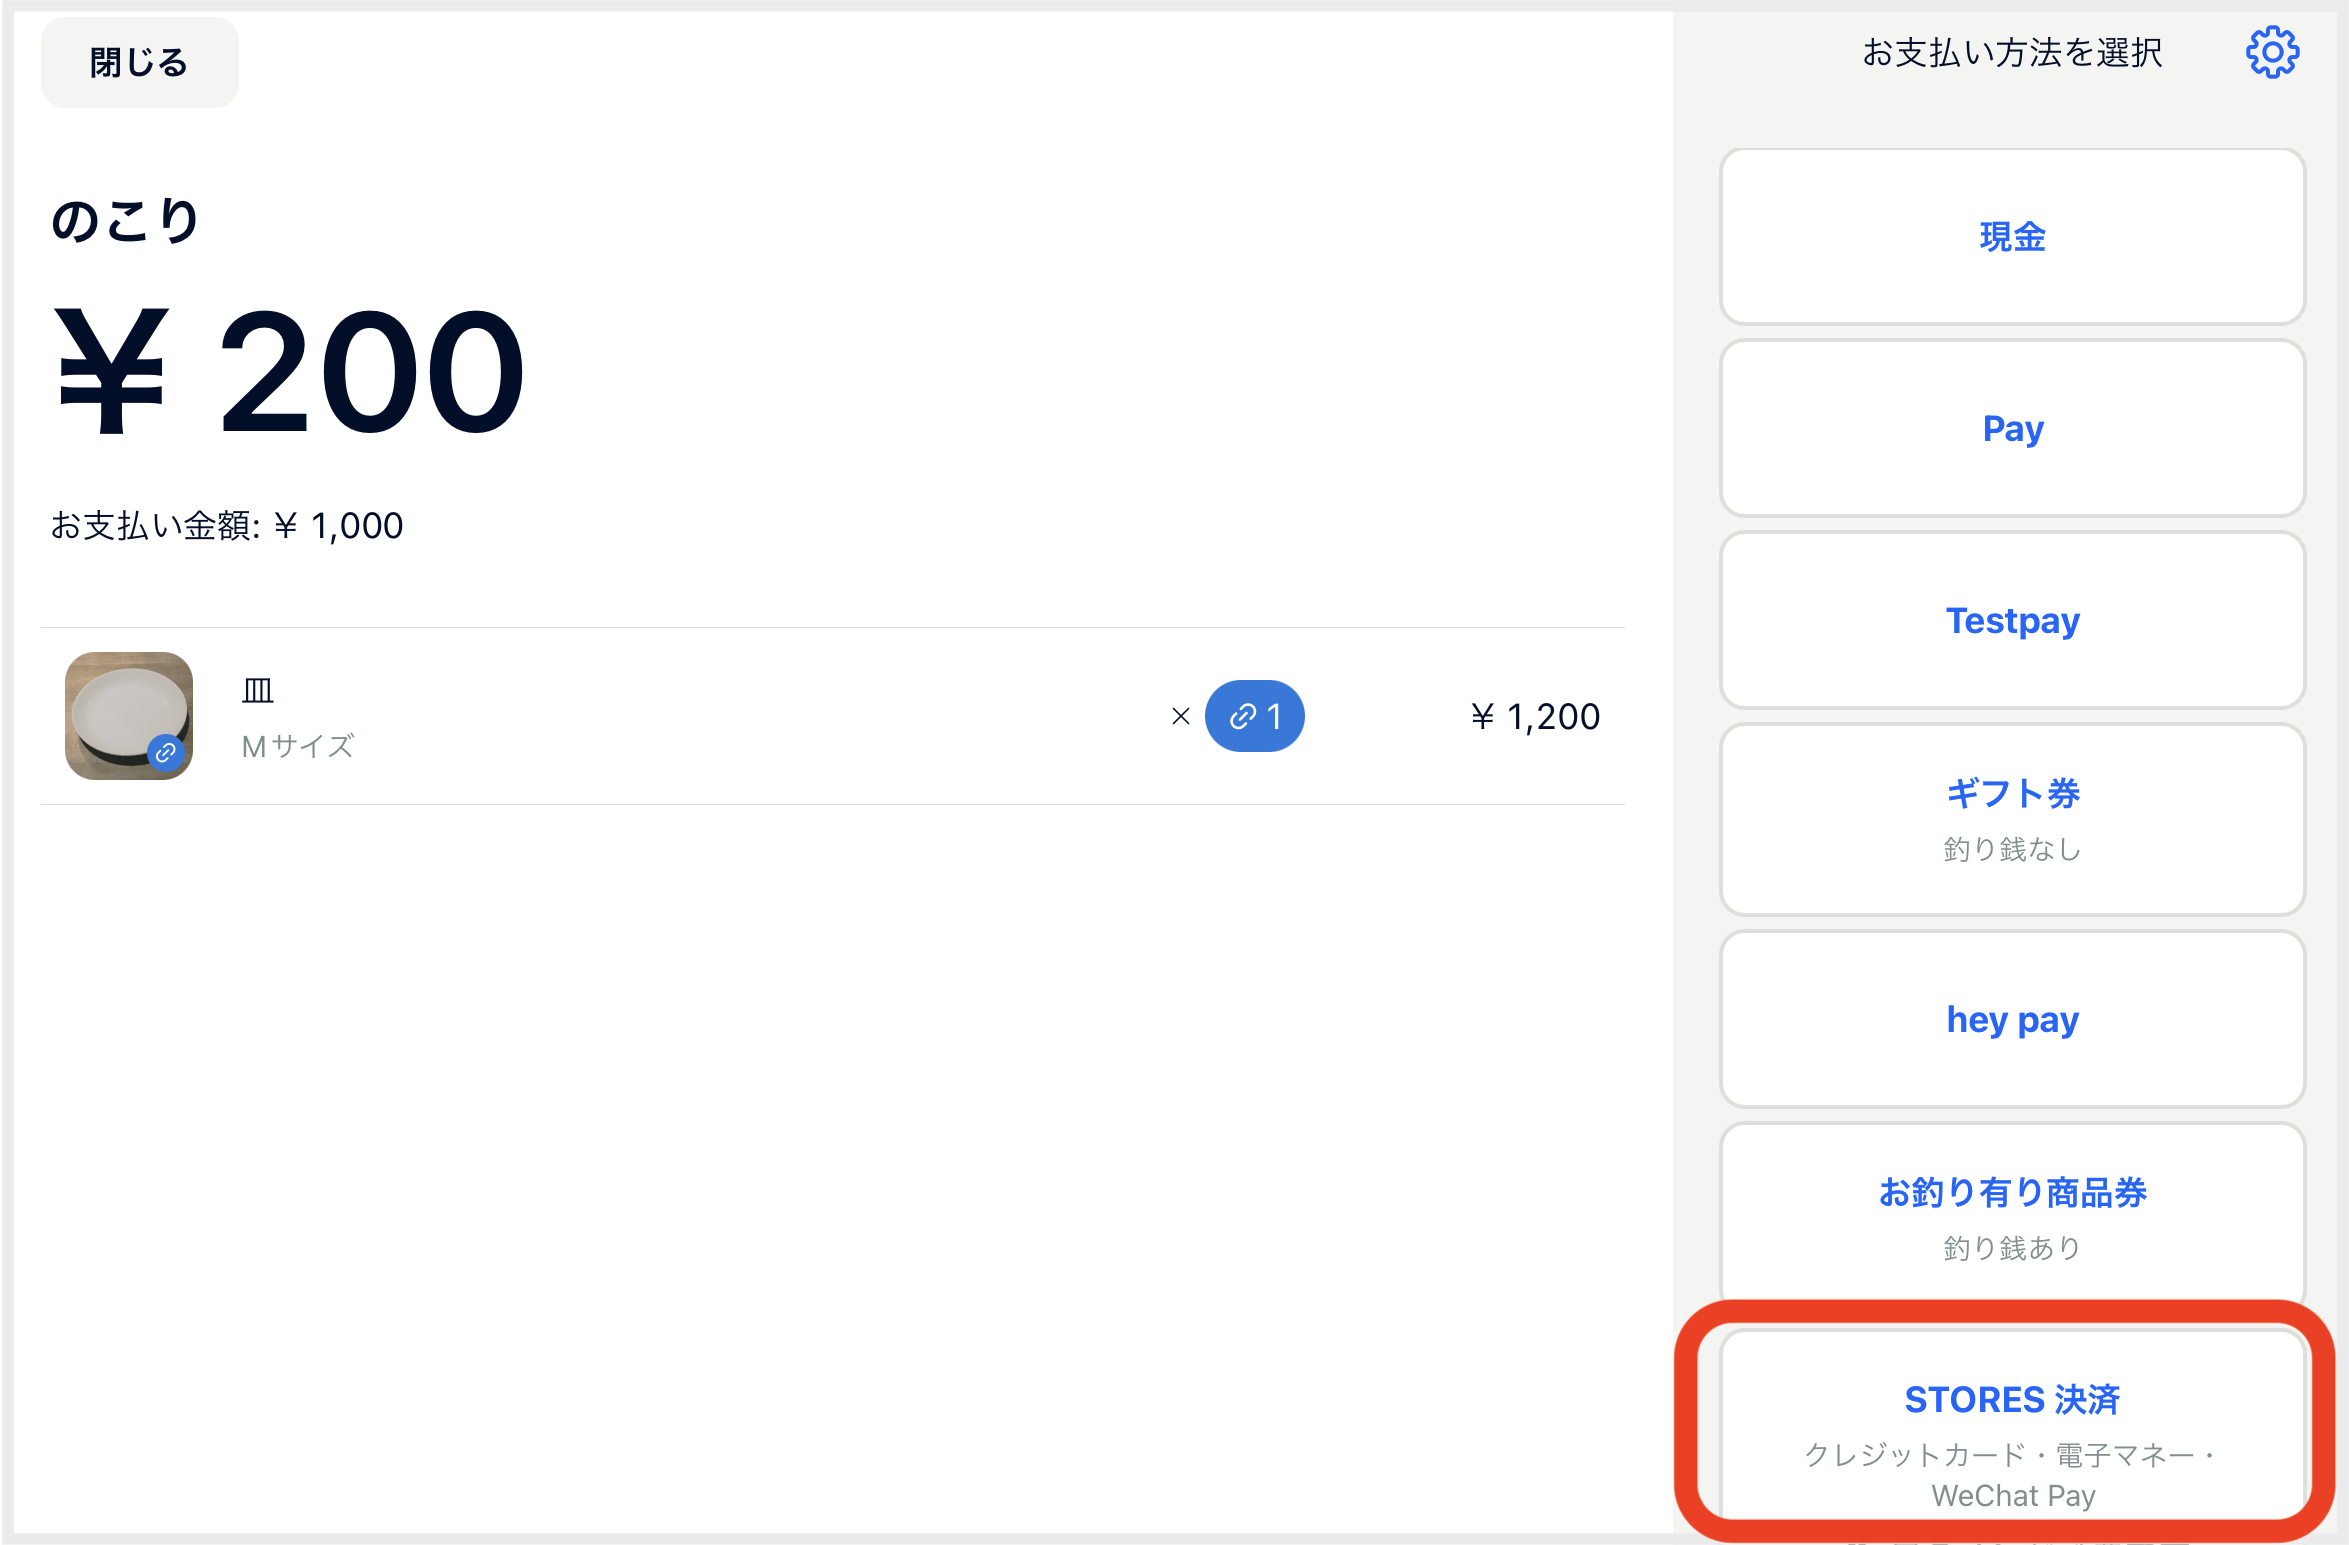Click the linked quantity badge showing 1
Image resolution: width=2349 pixels, height=1545 pixels.
coord(1254,716)
